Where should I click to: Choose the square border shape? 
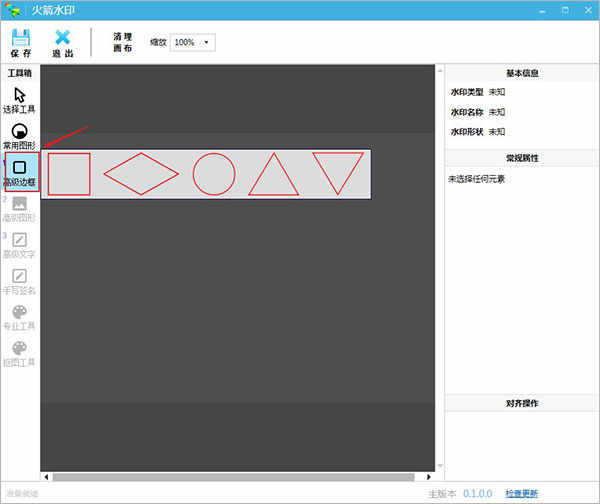coord(69,174)
